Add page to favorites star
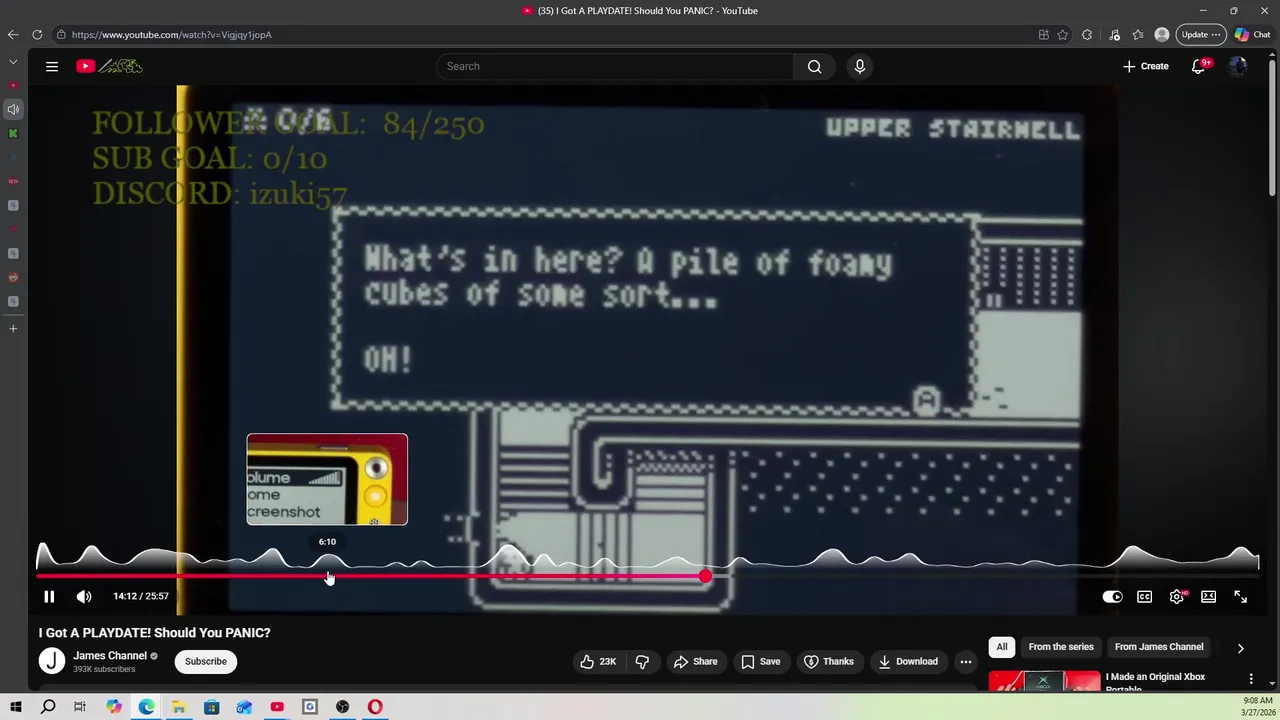 pyautogui.click(x=1062, y=35)
